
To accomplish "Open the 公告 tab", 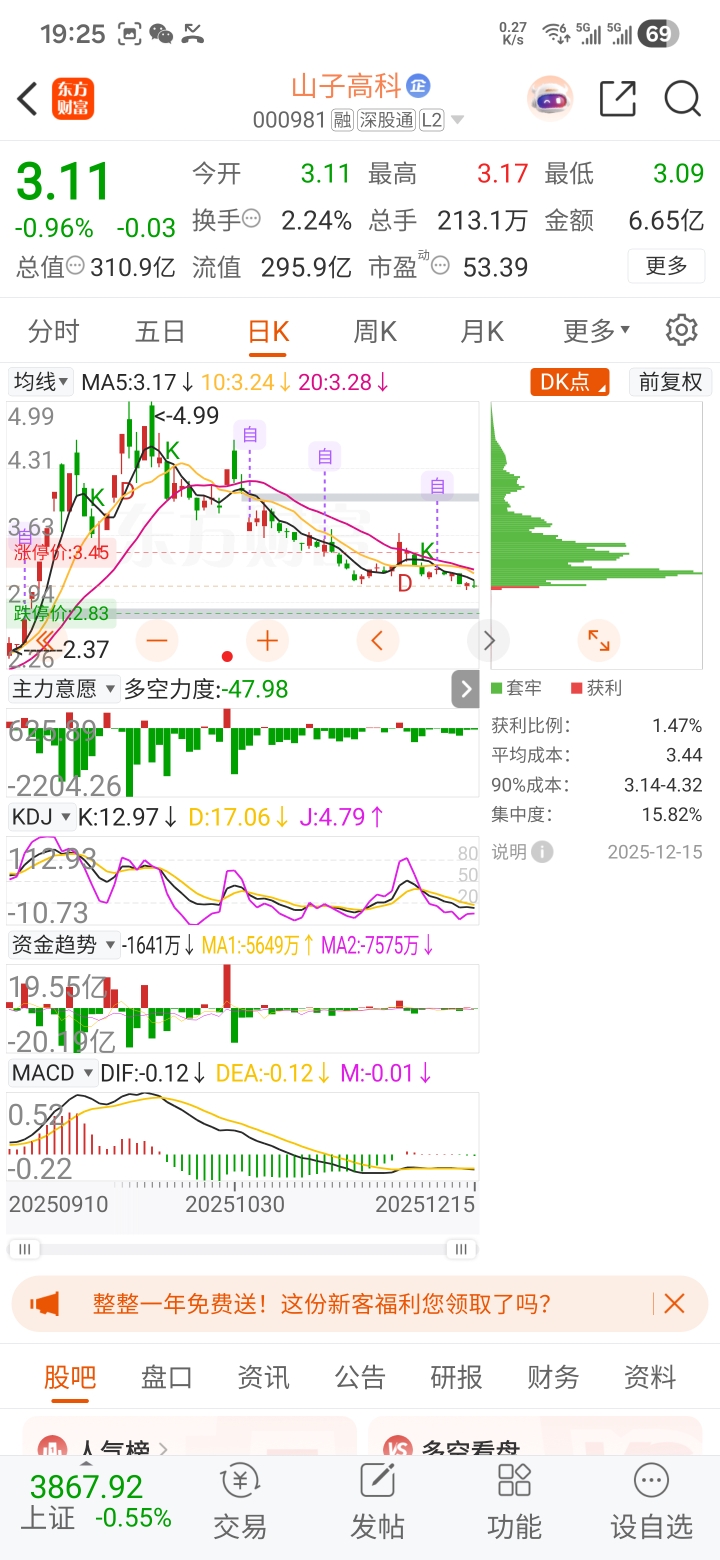I will pyautogui.click(x=360, y=1377).
